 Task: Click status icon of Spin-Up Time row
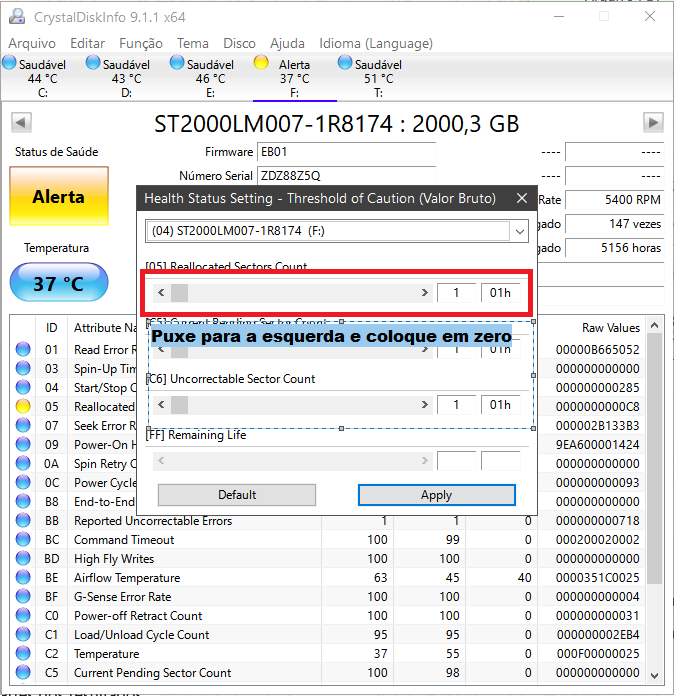click(x=23, y=368)
